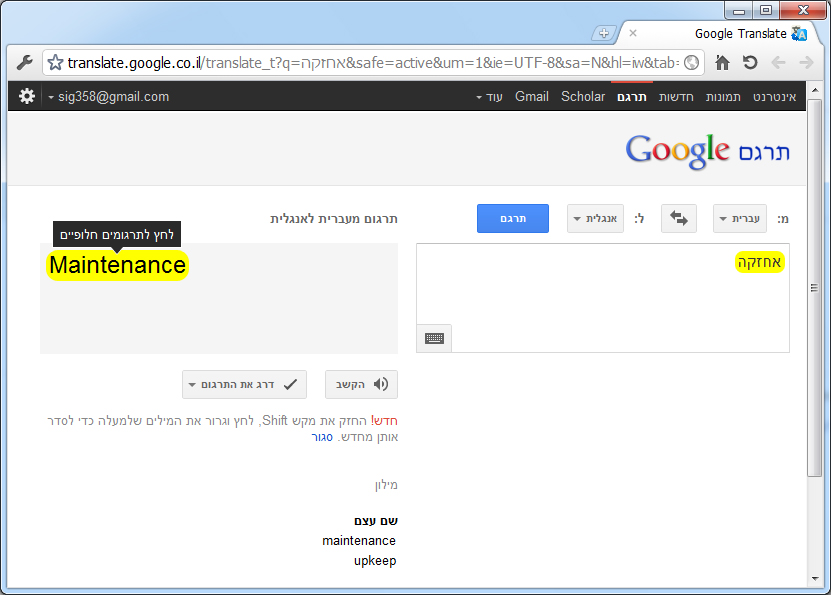Viewport: 831px width, 595px height.
Task: Click the globe icon in the address bar
Action: point(691,63)
